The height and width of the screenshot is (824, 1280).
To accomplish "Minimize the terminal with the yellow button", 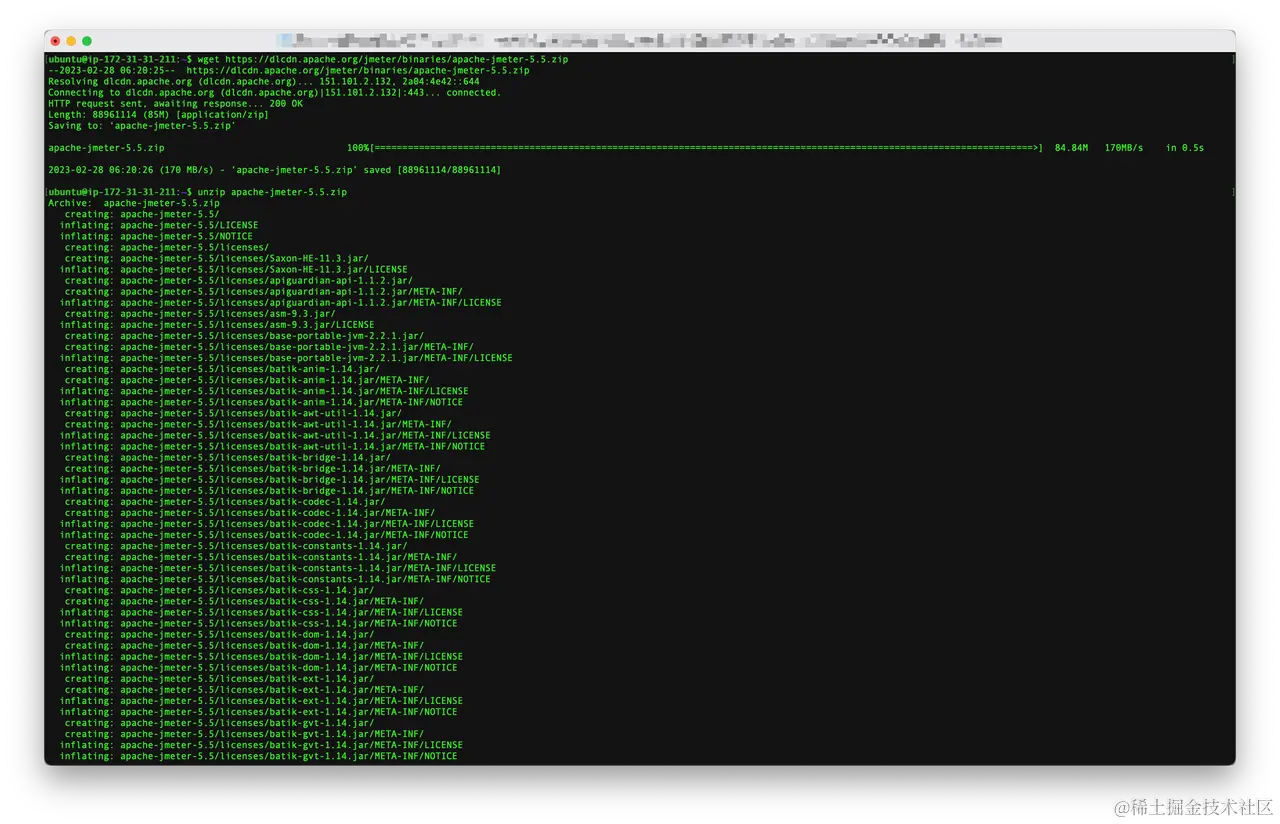I will [x=71, y=41].
